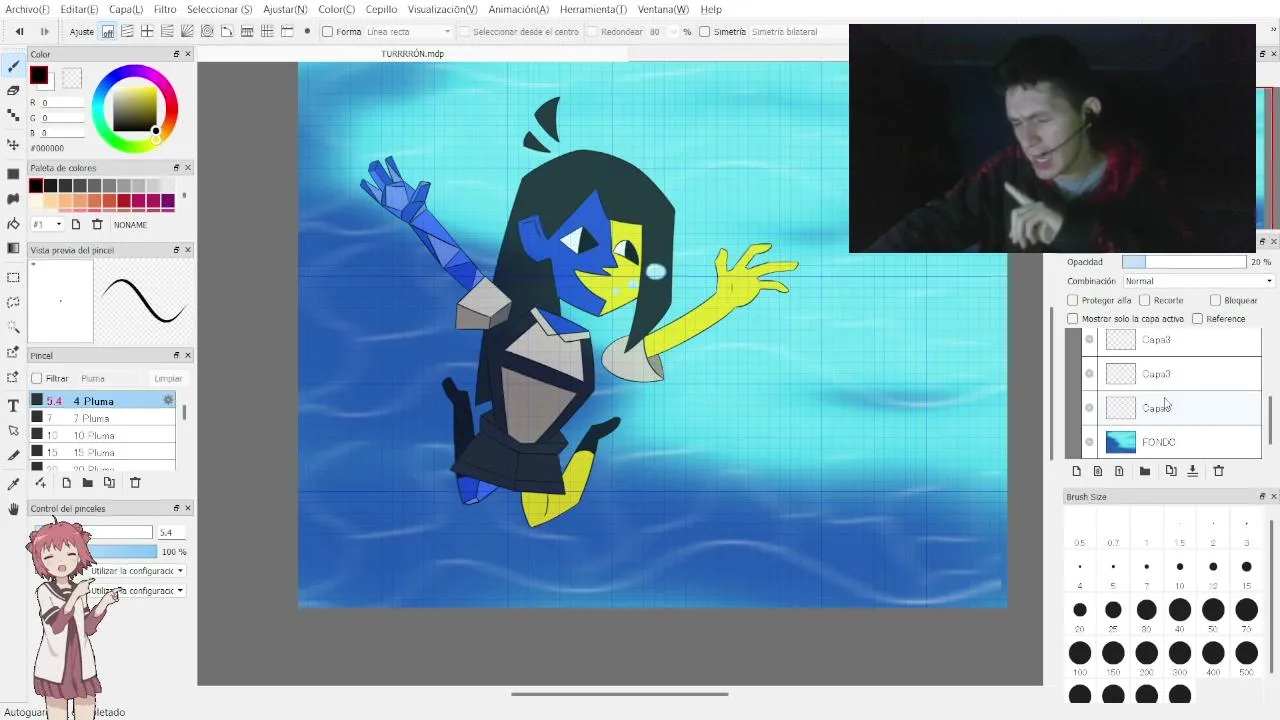The image size is (1280, 720).
Task: Open the Filtro menu
Action: [x=165, y=9]
